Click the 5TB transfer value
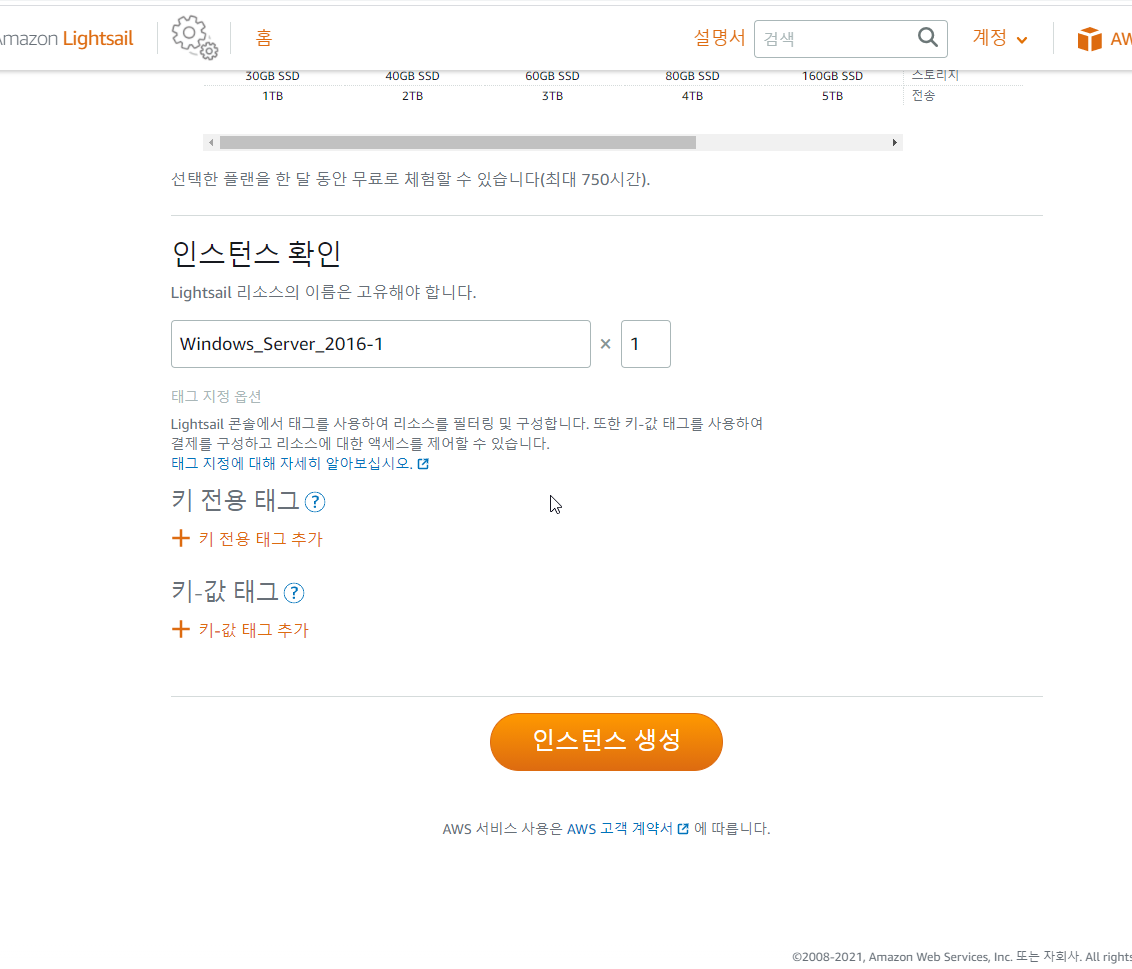The height and width of the screenshot is (969, 1132). [832, 96]
